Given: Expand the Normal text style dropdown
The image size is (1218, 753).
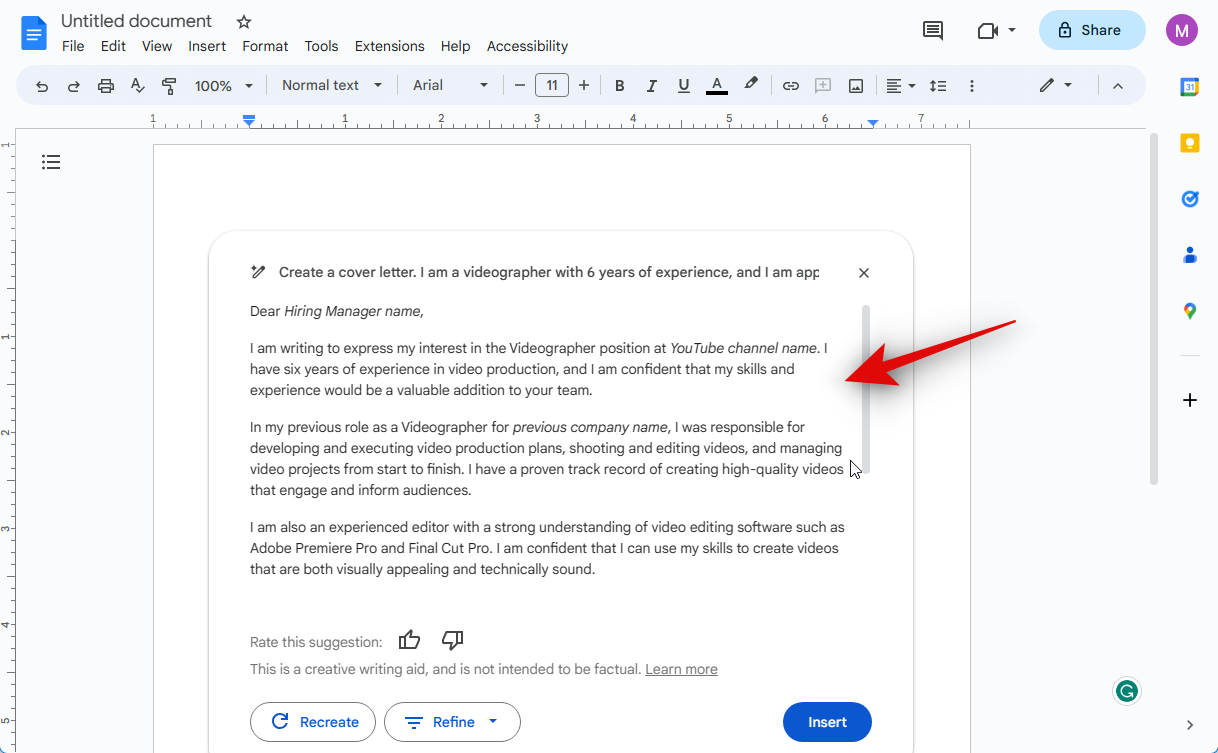Looking at the screenshot, I should [x=332, y=86].
